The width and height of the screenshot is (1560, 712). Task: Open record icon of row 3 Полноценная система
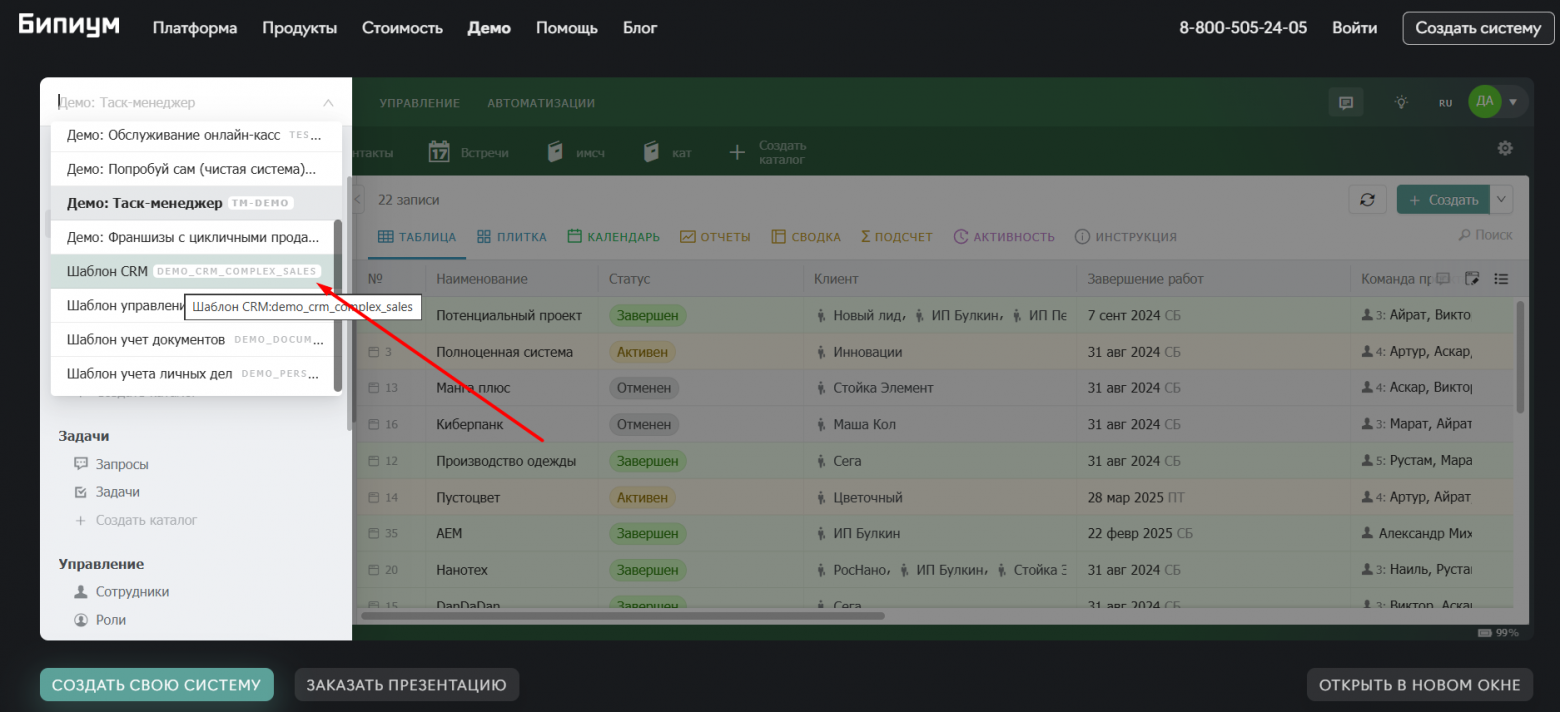(374, 352)
